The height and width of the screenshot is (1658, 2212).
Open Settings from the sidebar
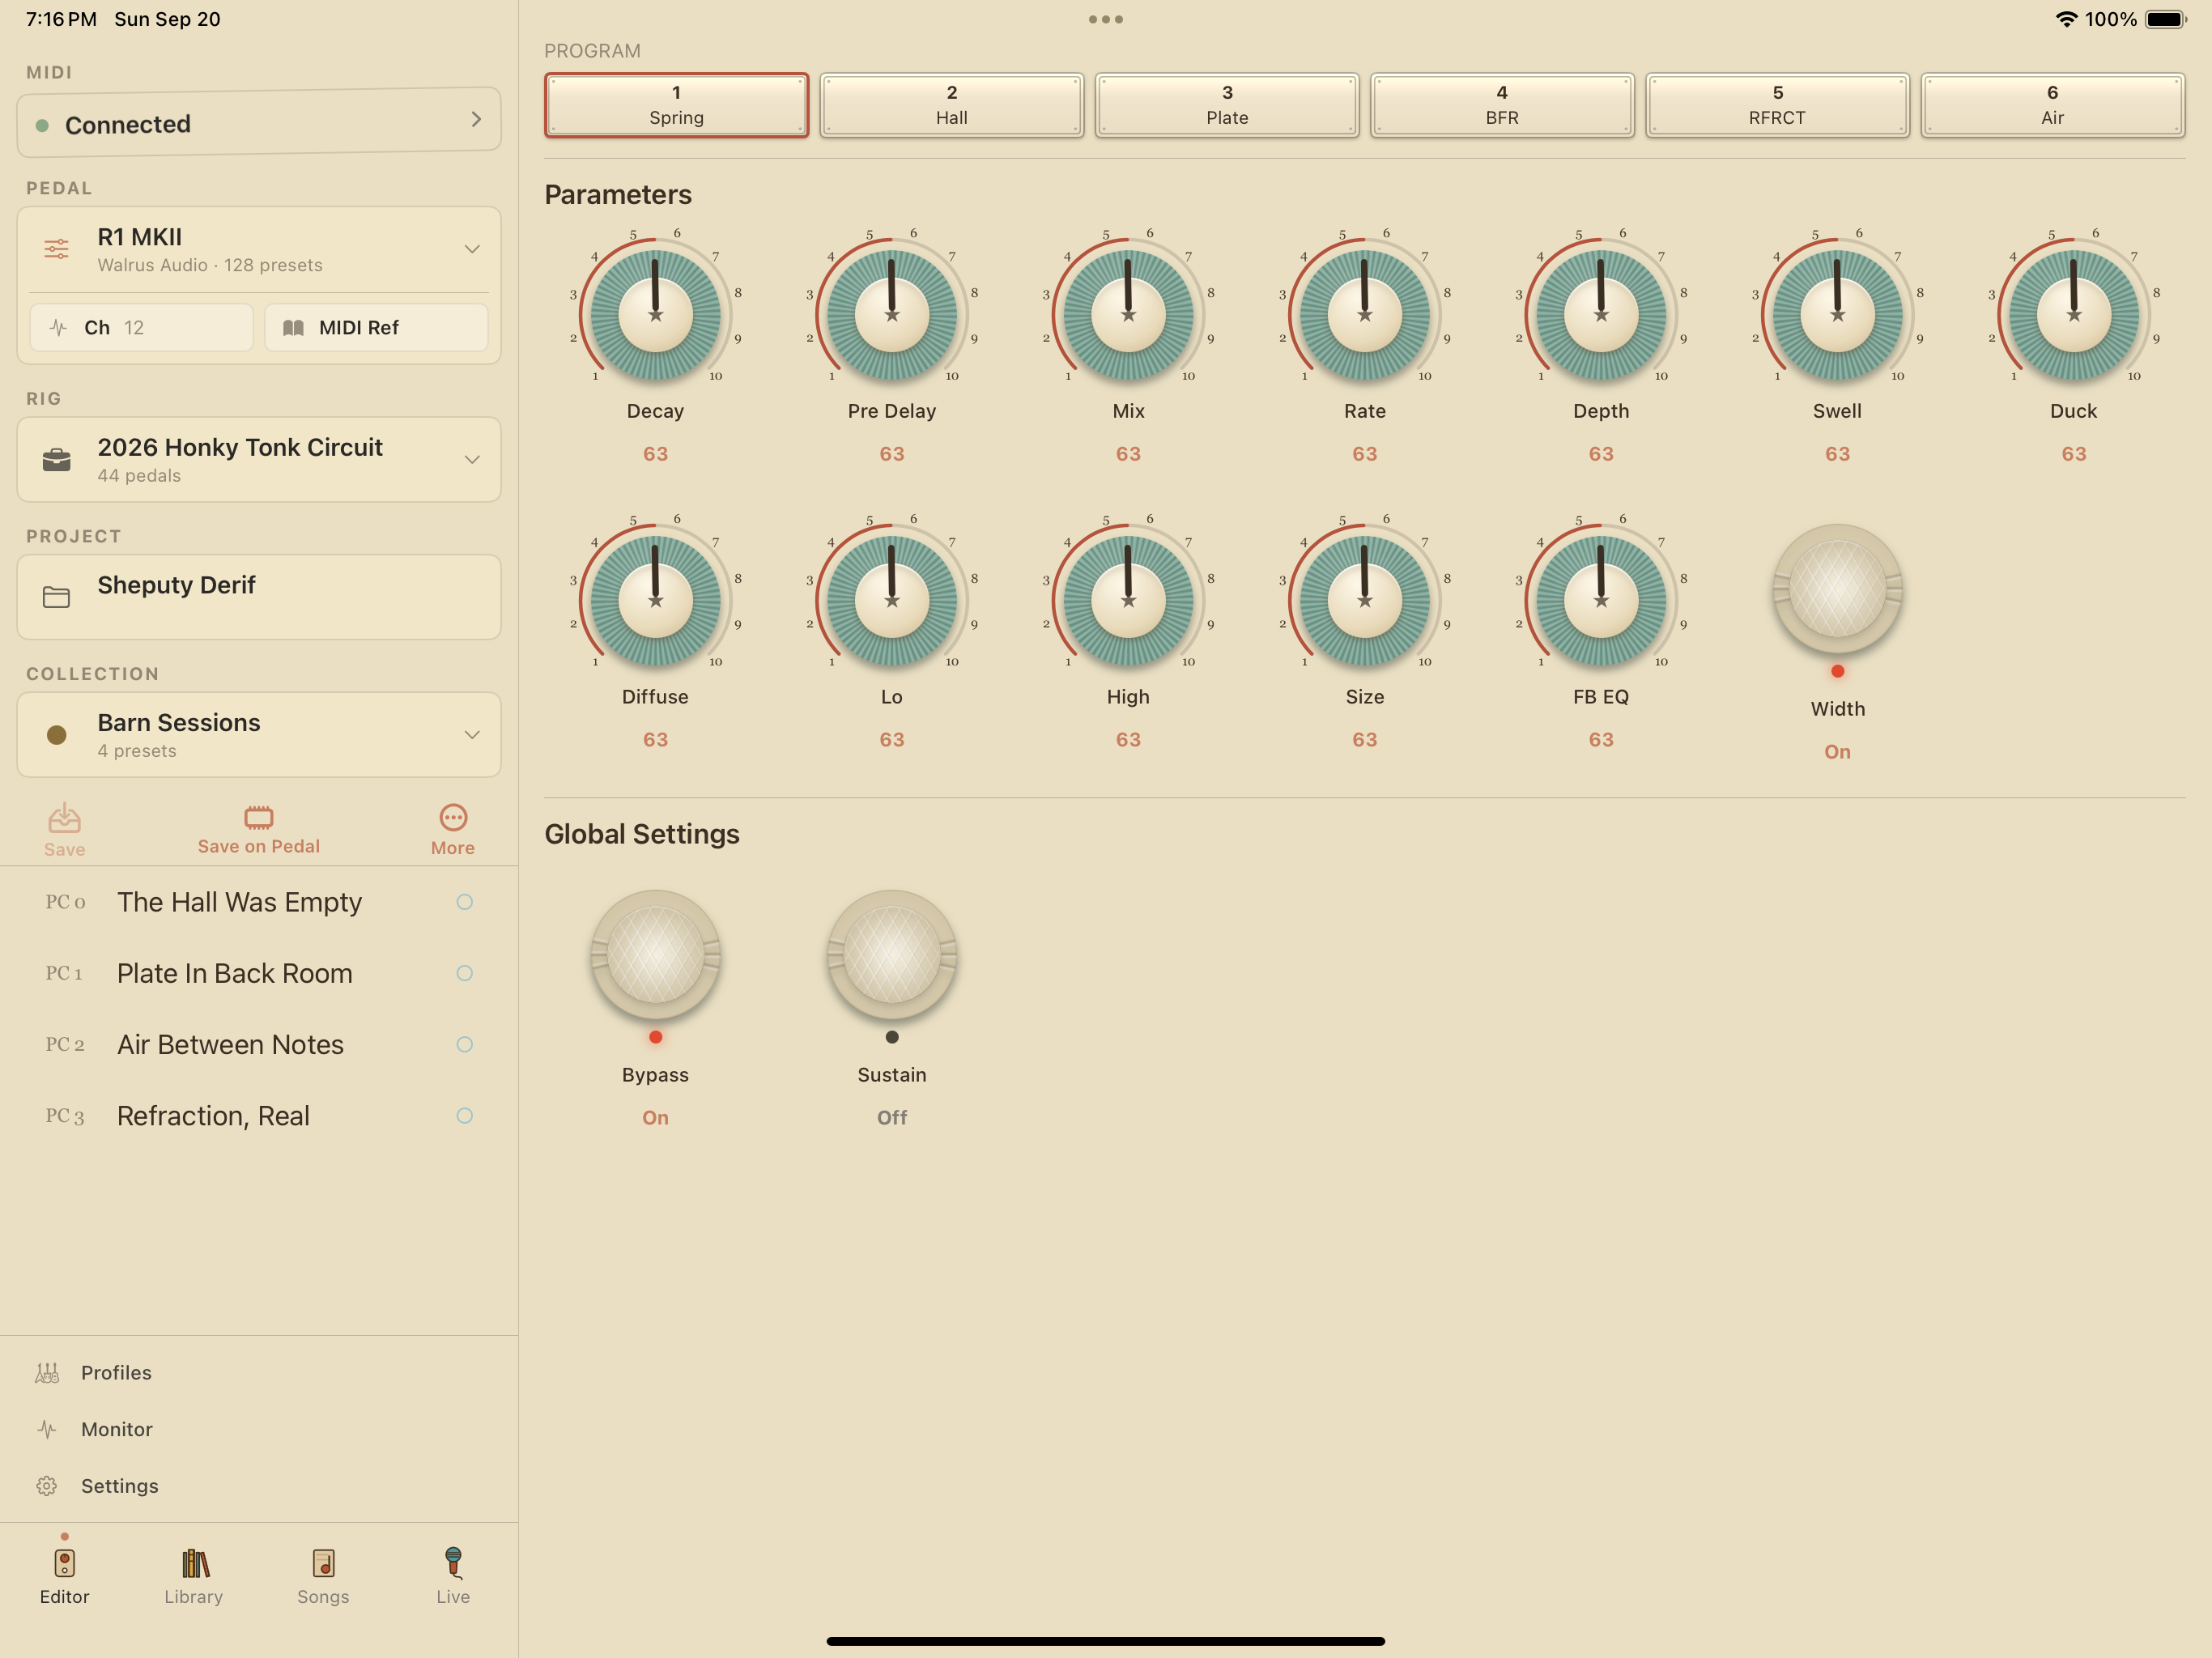[x=258, y=1486]
